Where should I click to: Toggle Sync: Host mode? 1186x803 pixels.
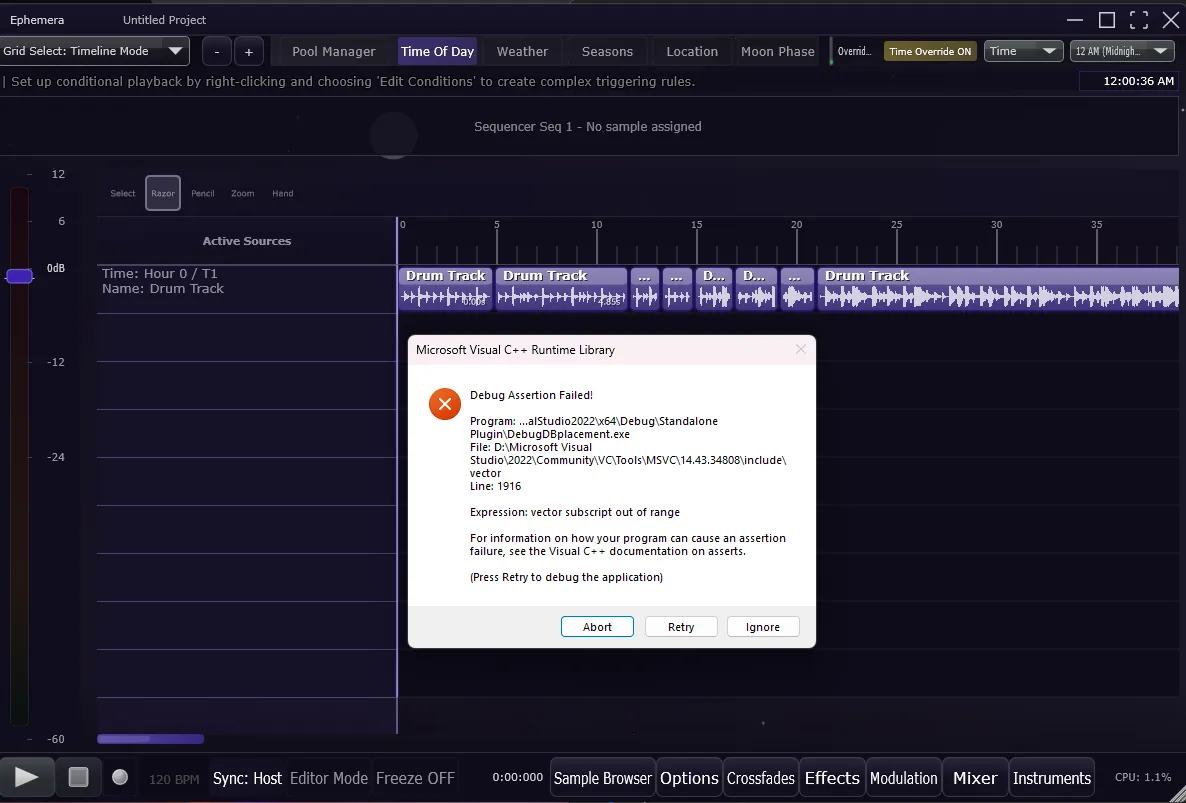[246, 777]
